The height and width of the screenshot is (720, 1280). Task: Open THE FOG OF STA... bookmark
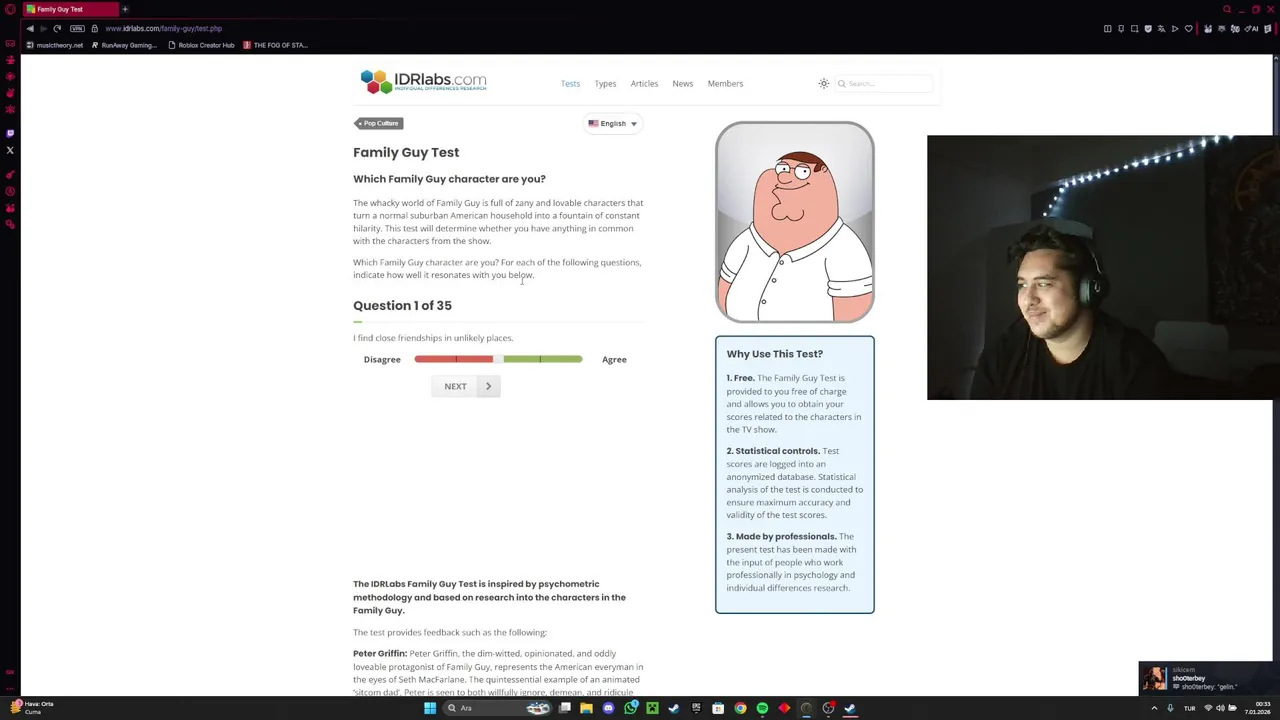[x=275, y=45]
